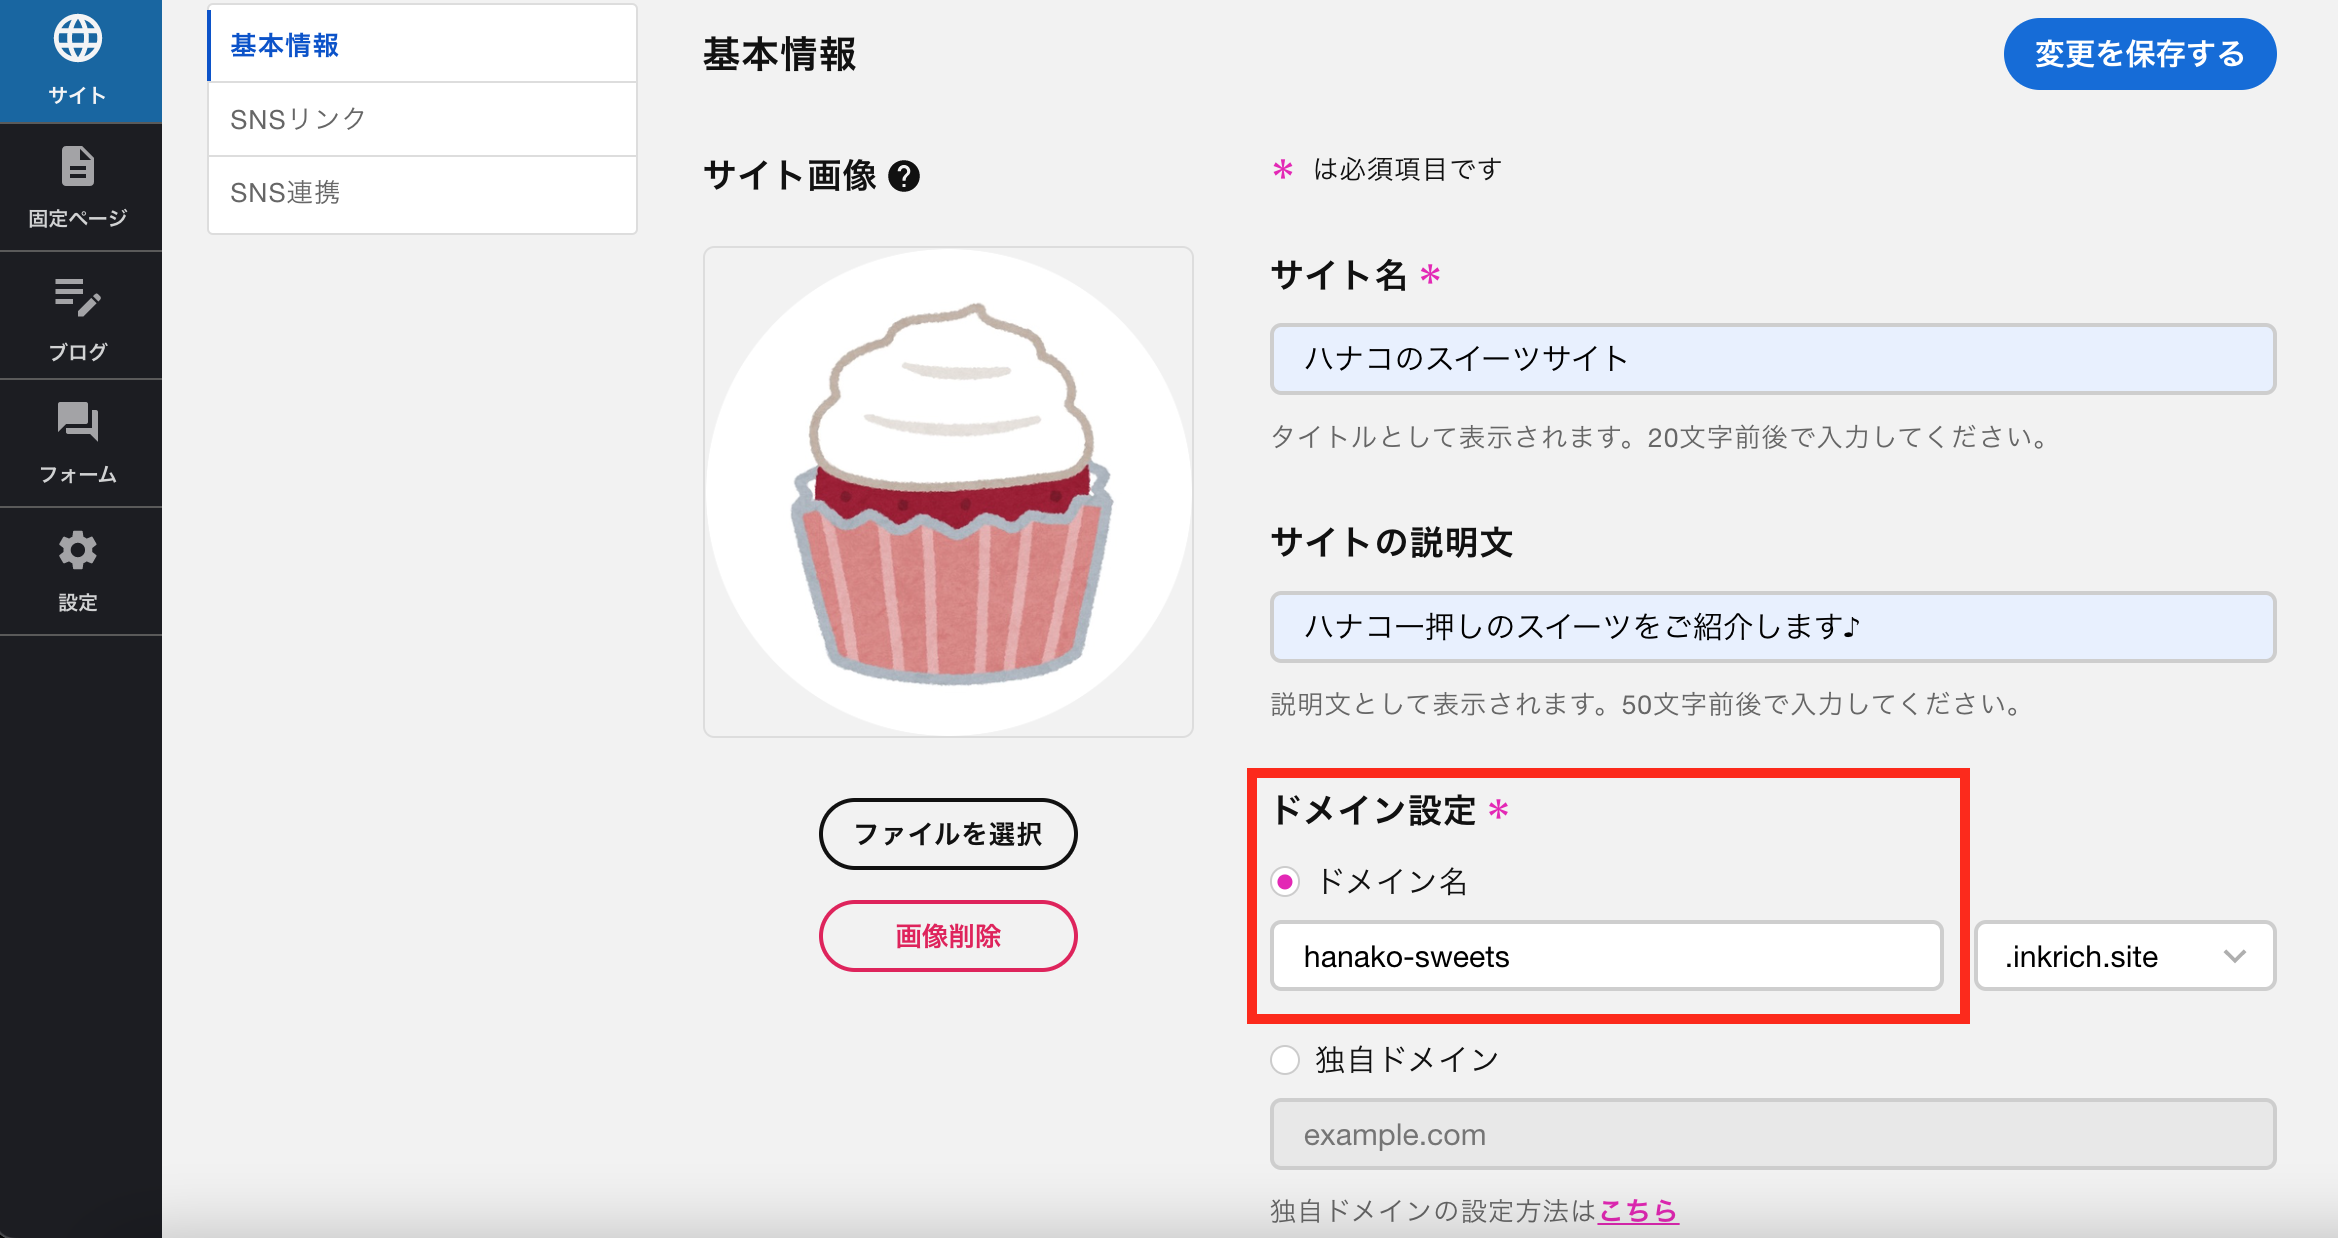
Task: Click the hanako-sweets domain name field
Action: (x=1606, y=956)
